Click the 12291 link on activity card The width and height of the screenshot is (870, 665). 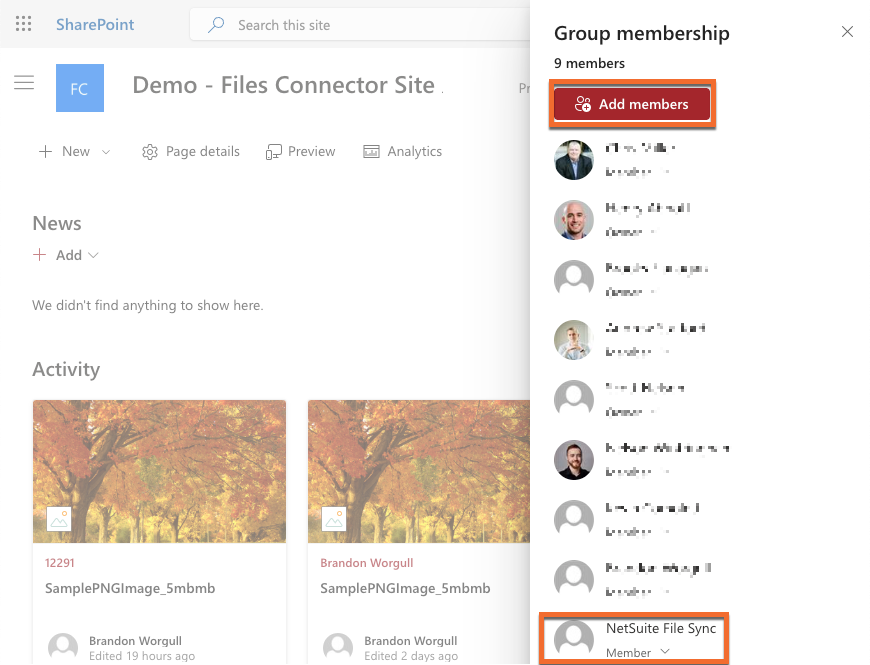point(60,563)
